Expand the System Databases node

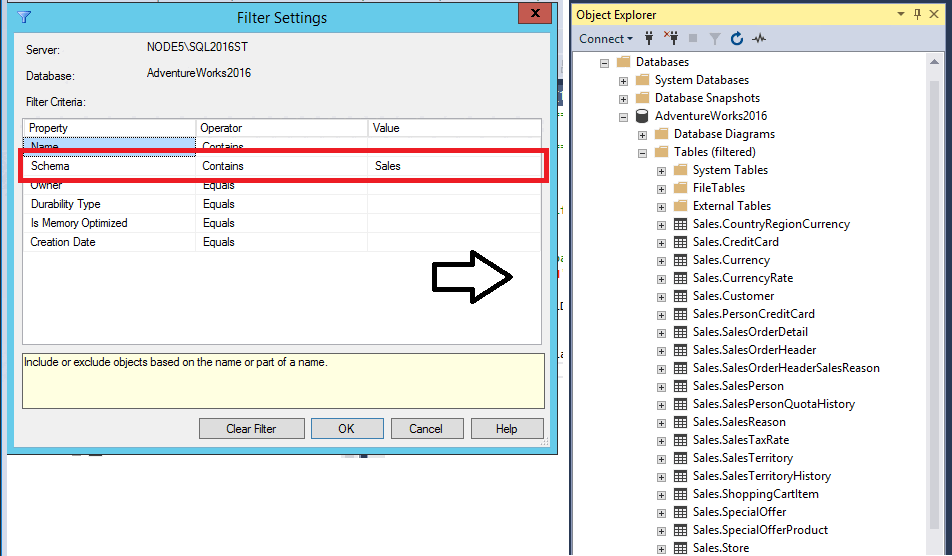click(x=623, y=81)
